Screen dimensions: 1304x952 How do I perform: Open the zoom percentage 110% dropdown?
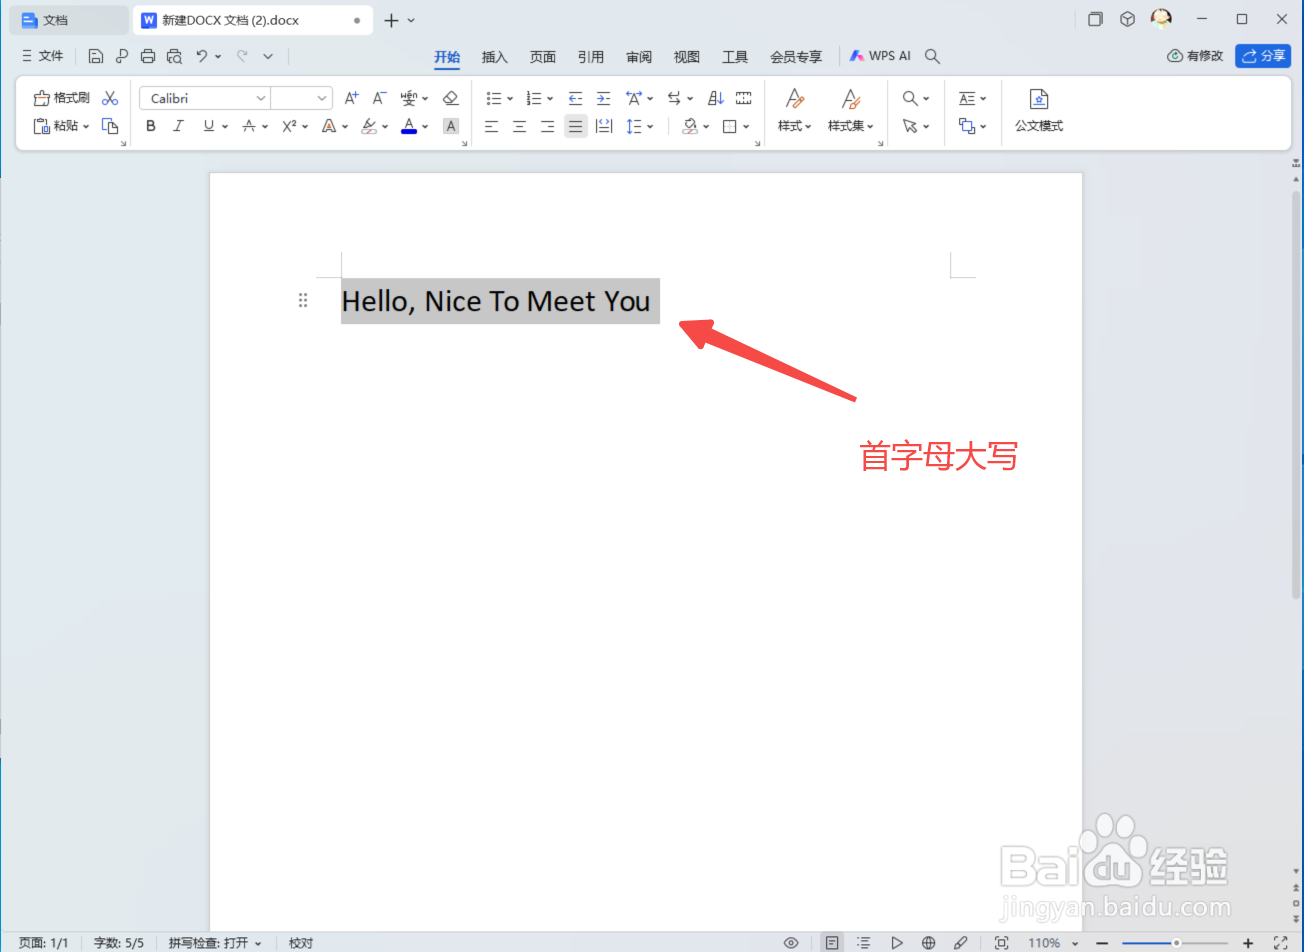(x=1075, y=943)
